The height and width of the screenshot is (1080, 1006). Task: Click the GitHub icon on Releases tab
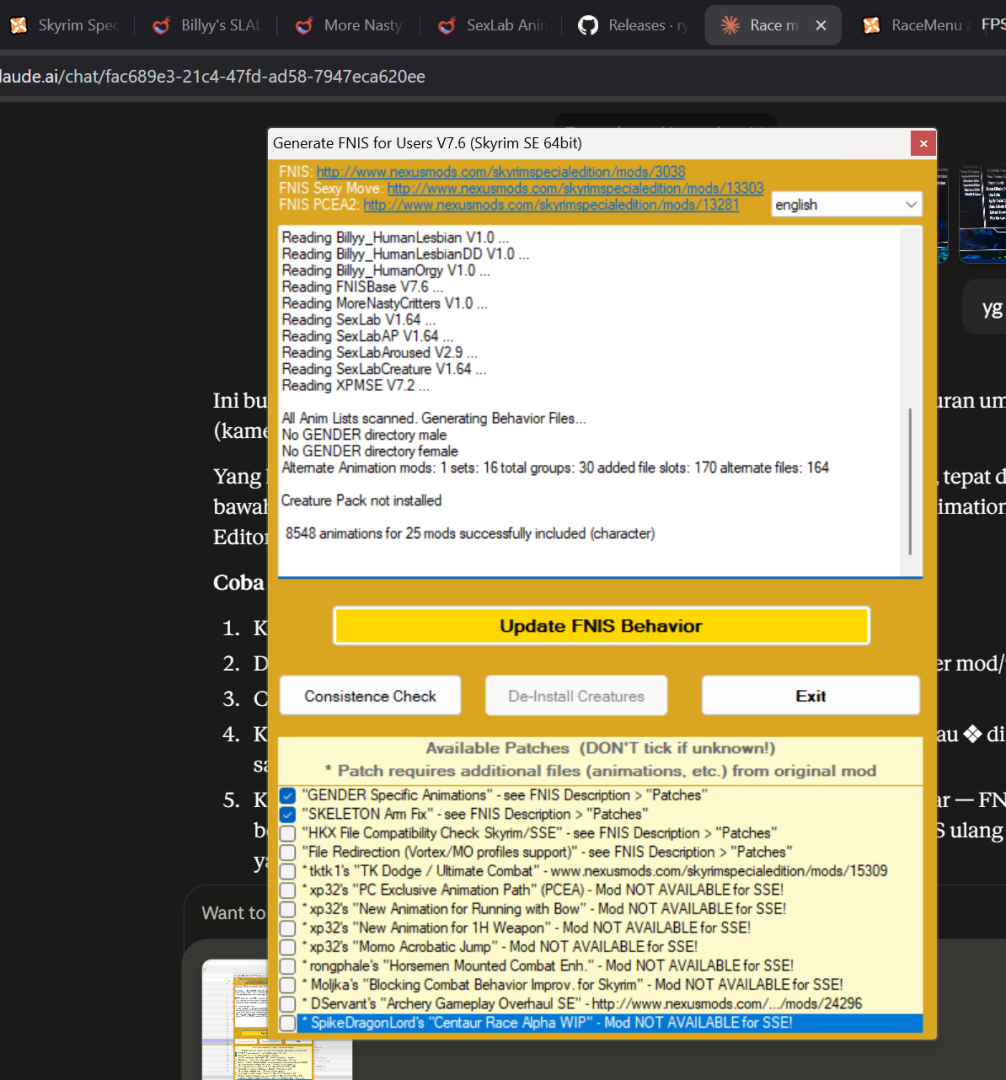tap(588, 25)
